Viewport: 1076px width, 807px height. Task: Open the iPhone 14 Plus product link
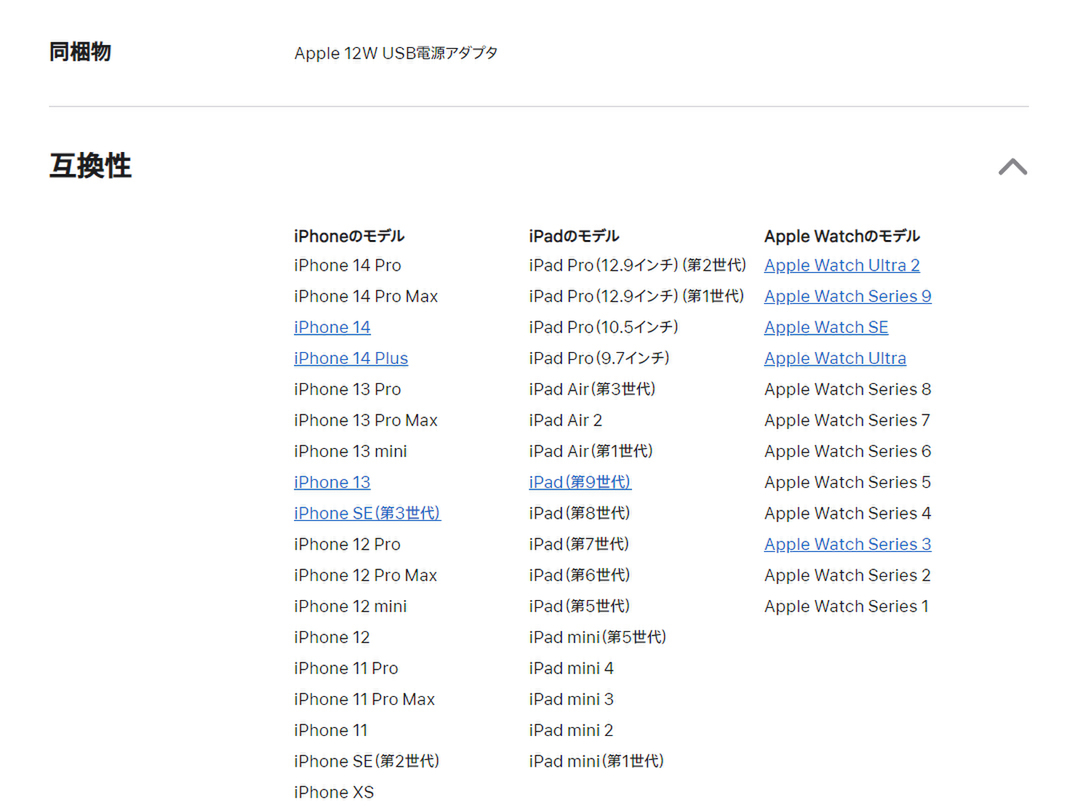351,358
